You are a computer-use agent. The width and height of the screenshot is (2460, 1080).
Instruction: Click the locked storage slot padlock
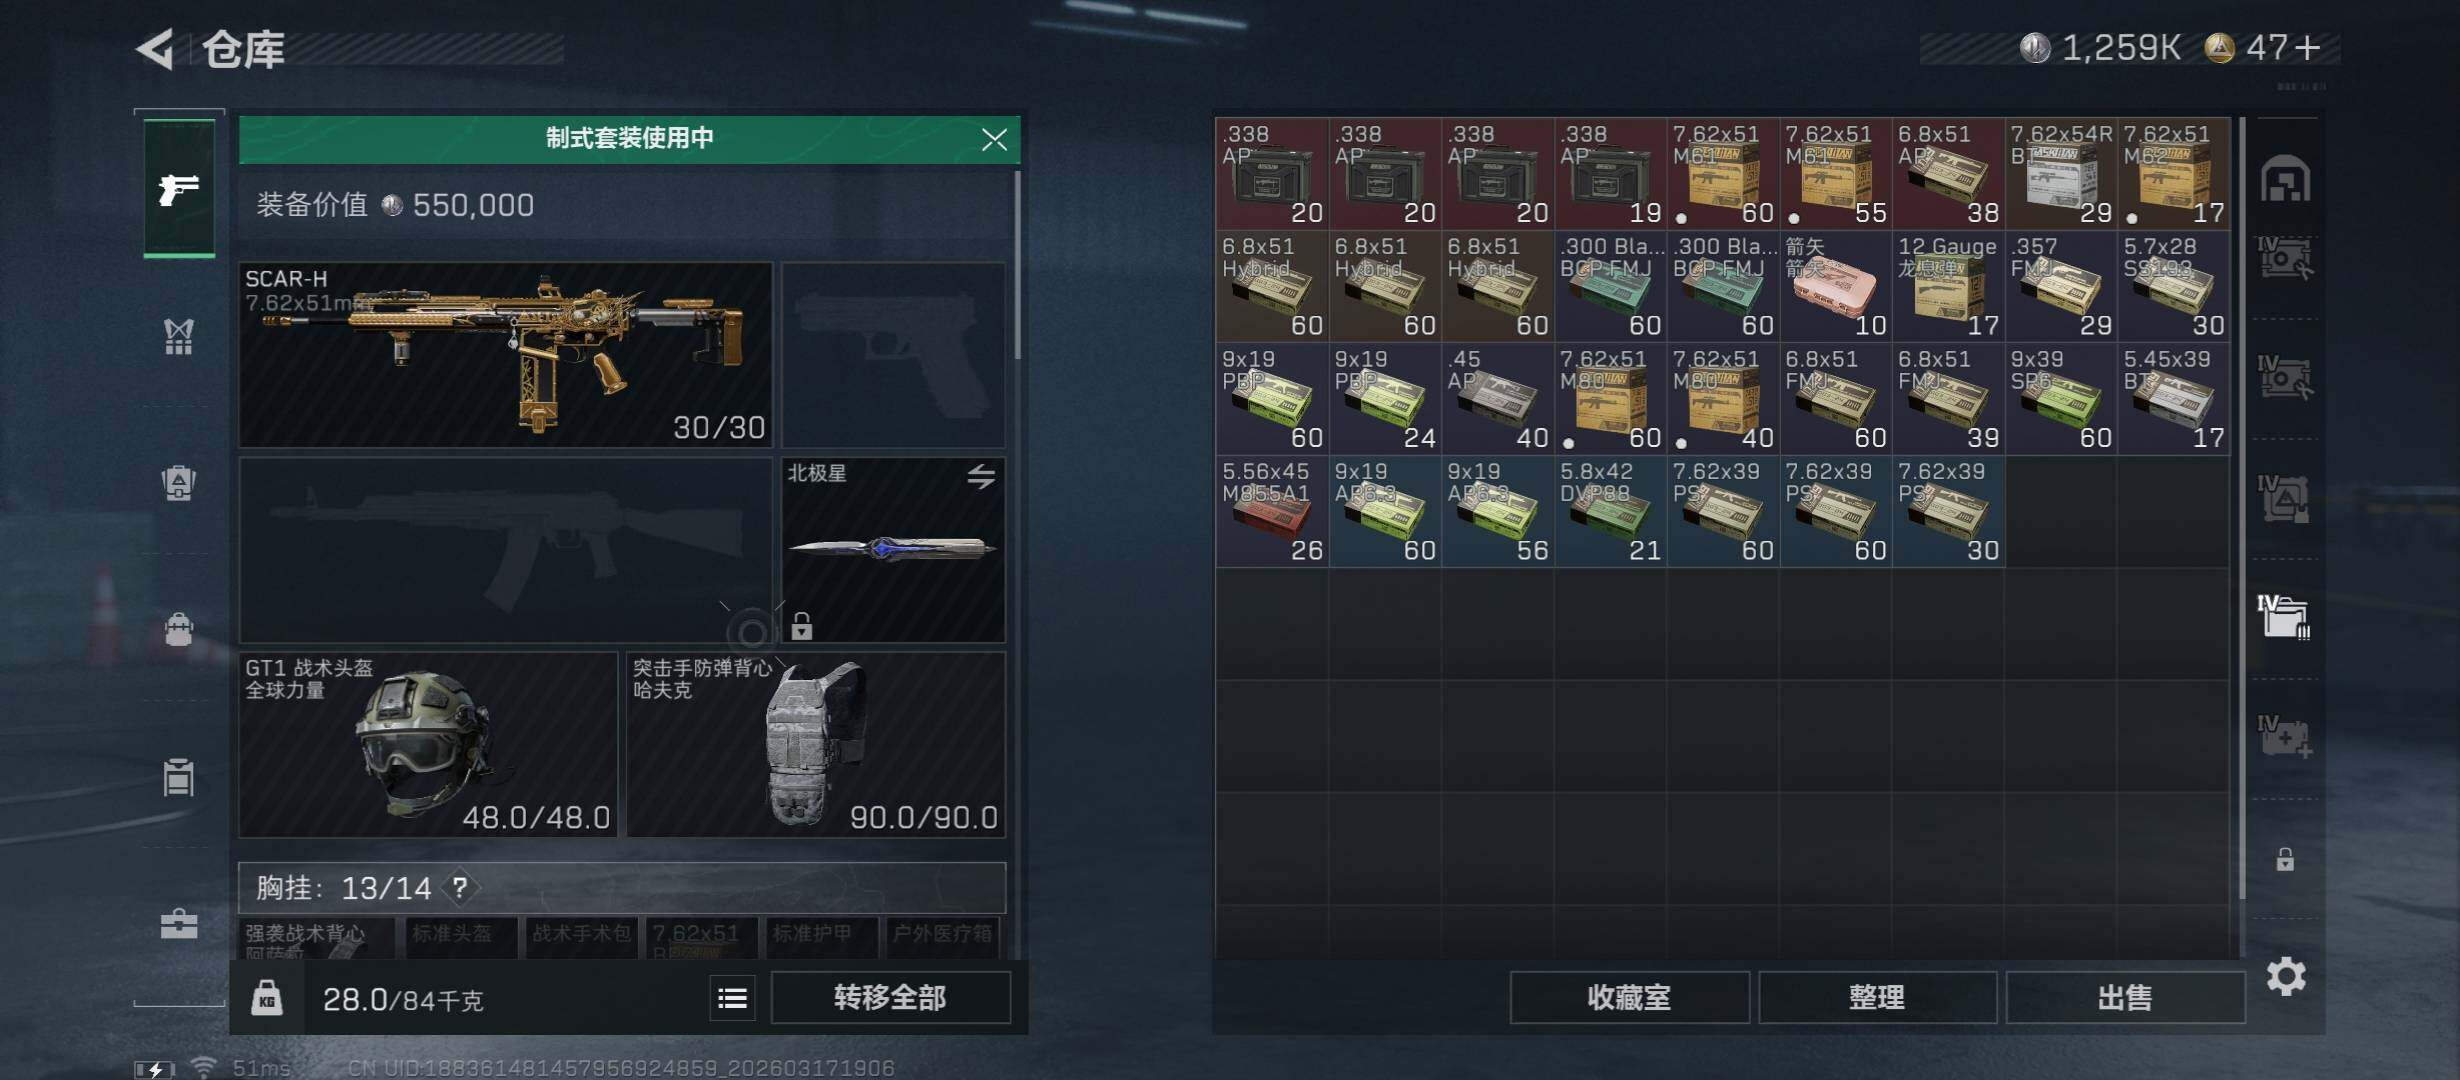coord(2285,859)
